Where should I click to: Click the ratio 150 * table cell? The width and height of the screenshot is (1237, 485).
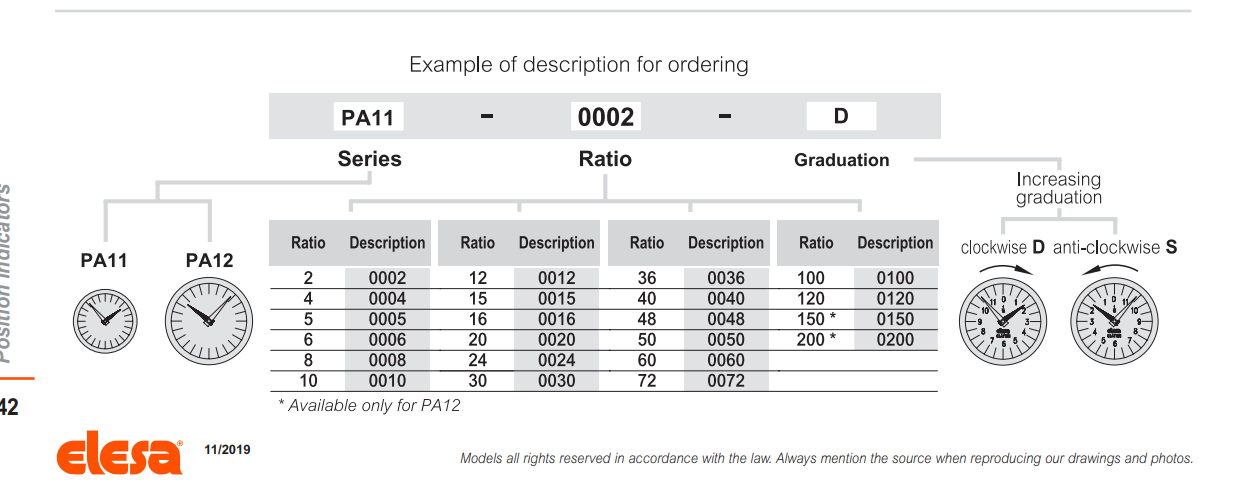click(x=816, y=319)
